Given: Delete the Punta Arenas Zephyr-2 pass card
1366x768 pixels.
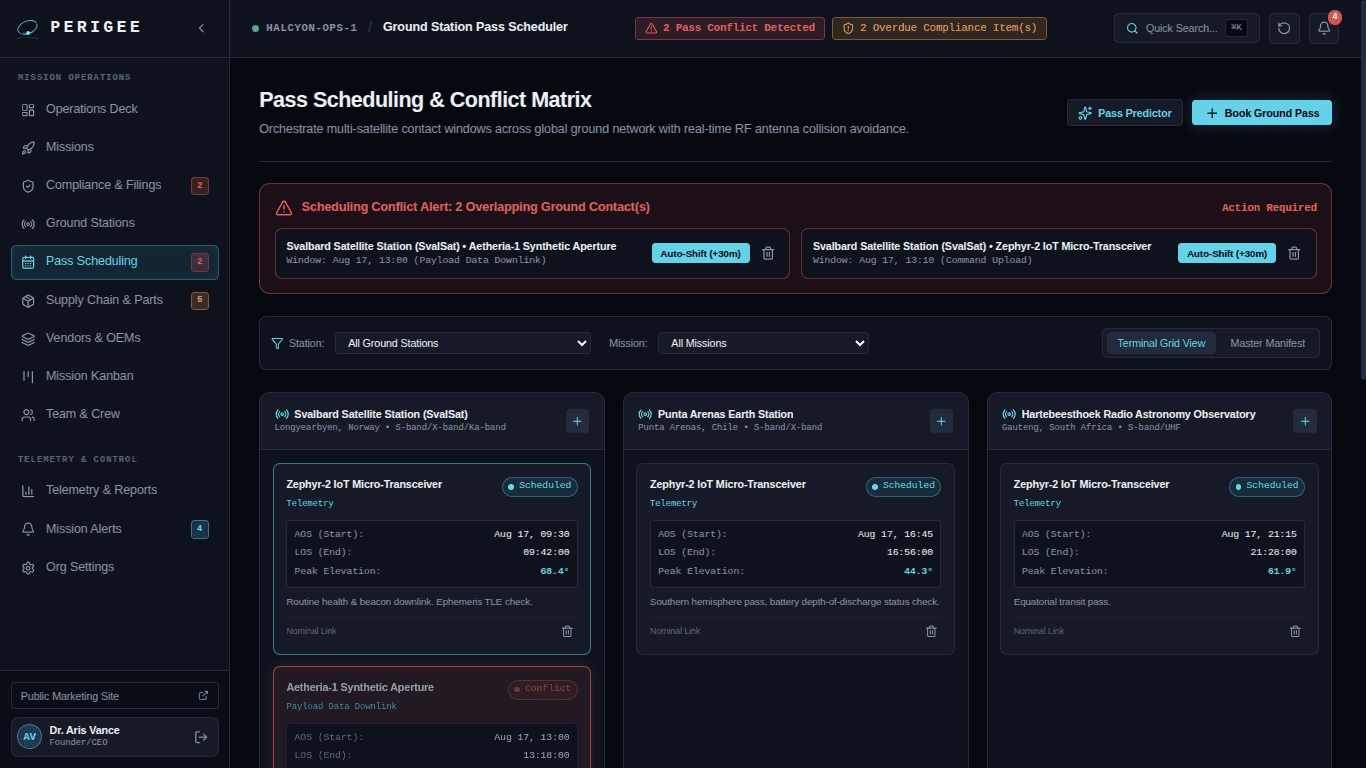Looking at the screenshot, I should click(x=931, y=631).
